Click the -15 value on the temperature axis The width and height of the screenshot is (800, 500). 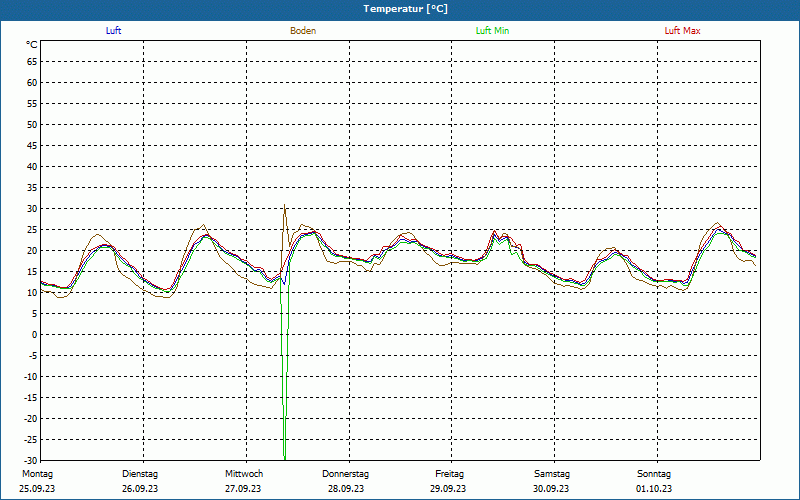pos(31,398)
